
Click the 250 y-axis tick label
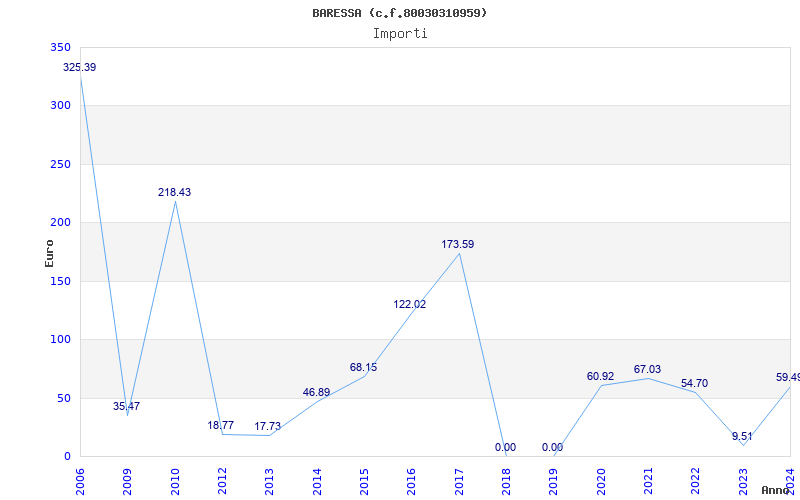tap(60, 164)
